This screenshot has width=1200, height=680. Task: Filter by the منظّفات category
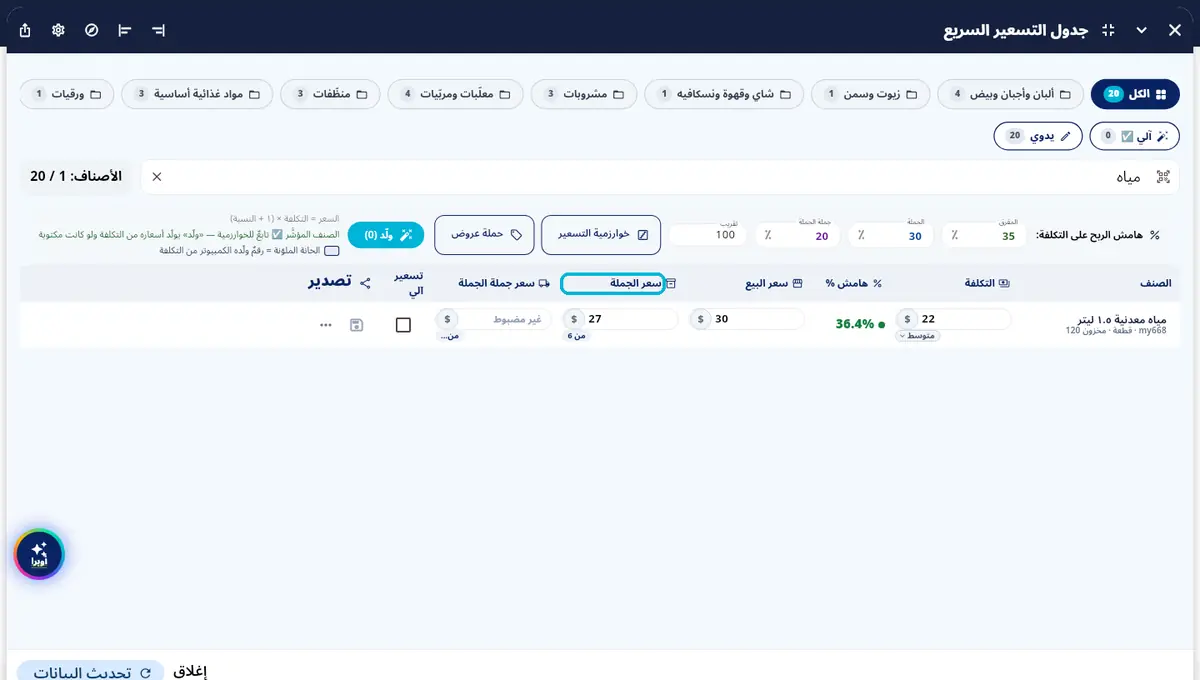(330, 94)
